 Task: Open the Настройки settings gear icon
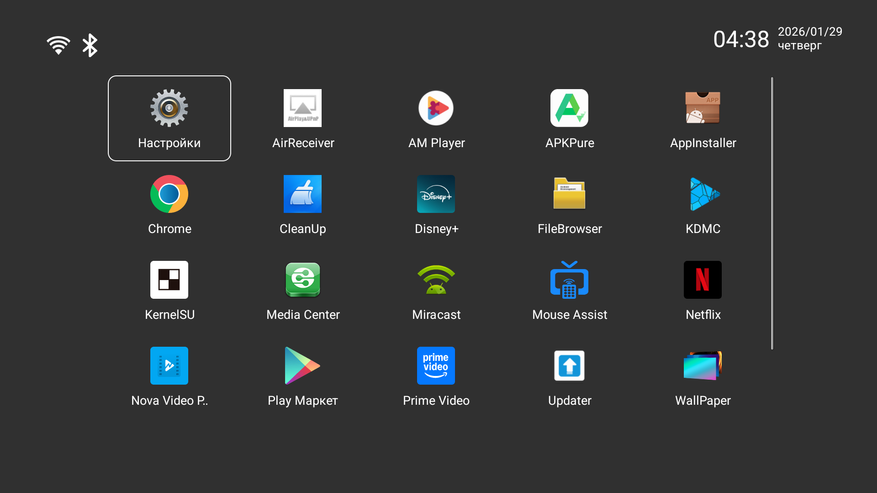coord(169,108)
